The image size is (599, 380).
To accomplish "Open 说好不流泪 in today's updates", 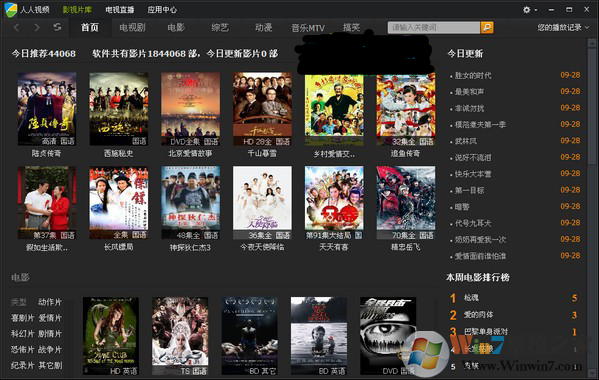I will pos(473,158).
